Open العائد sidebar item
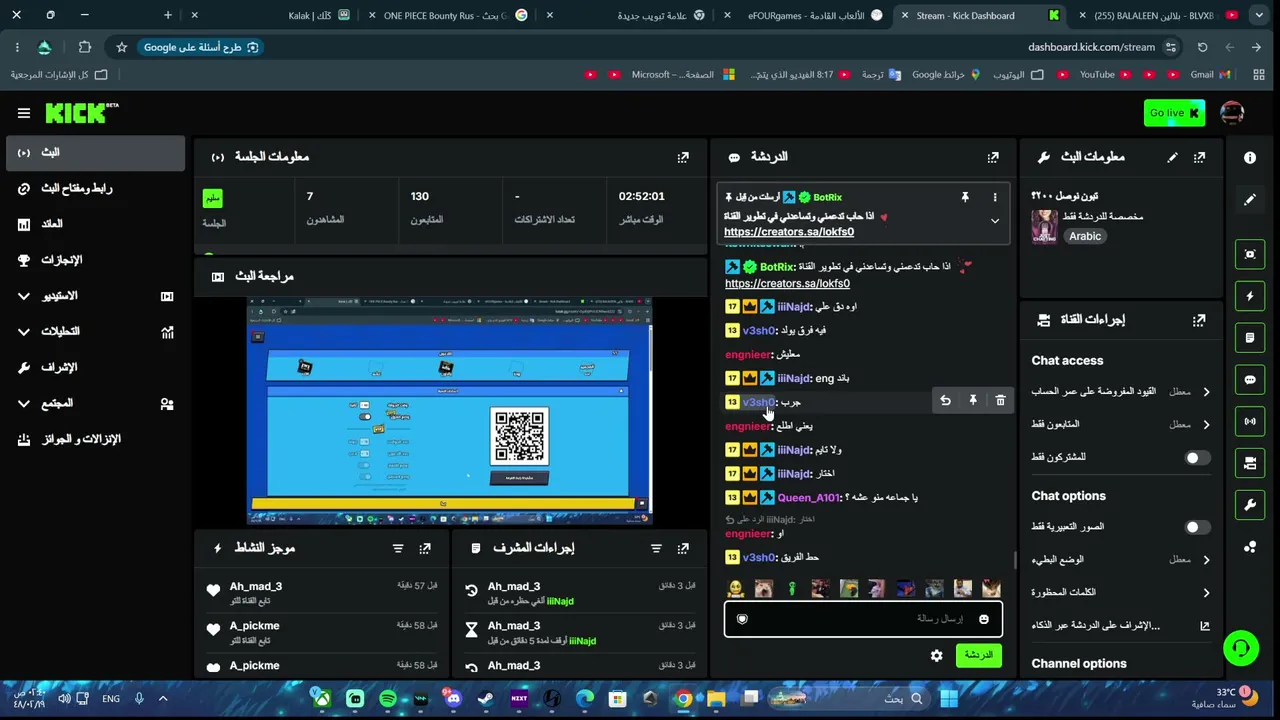This screenshot has height=720, width=1280. [x=93, y=224]
